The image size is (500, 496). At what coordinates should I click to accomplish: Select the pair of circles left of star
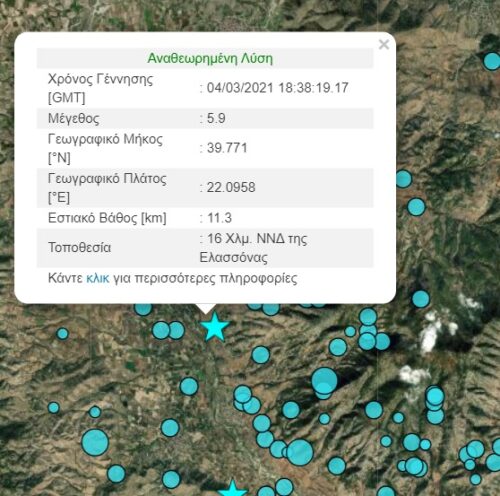(x=168, y=330)
